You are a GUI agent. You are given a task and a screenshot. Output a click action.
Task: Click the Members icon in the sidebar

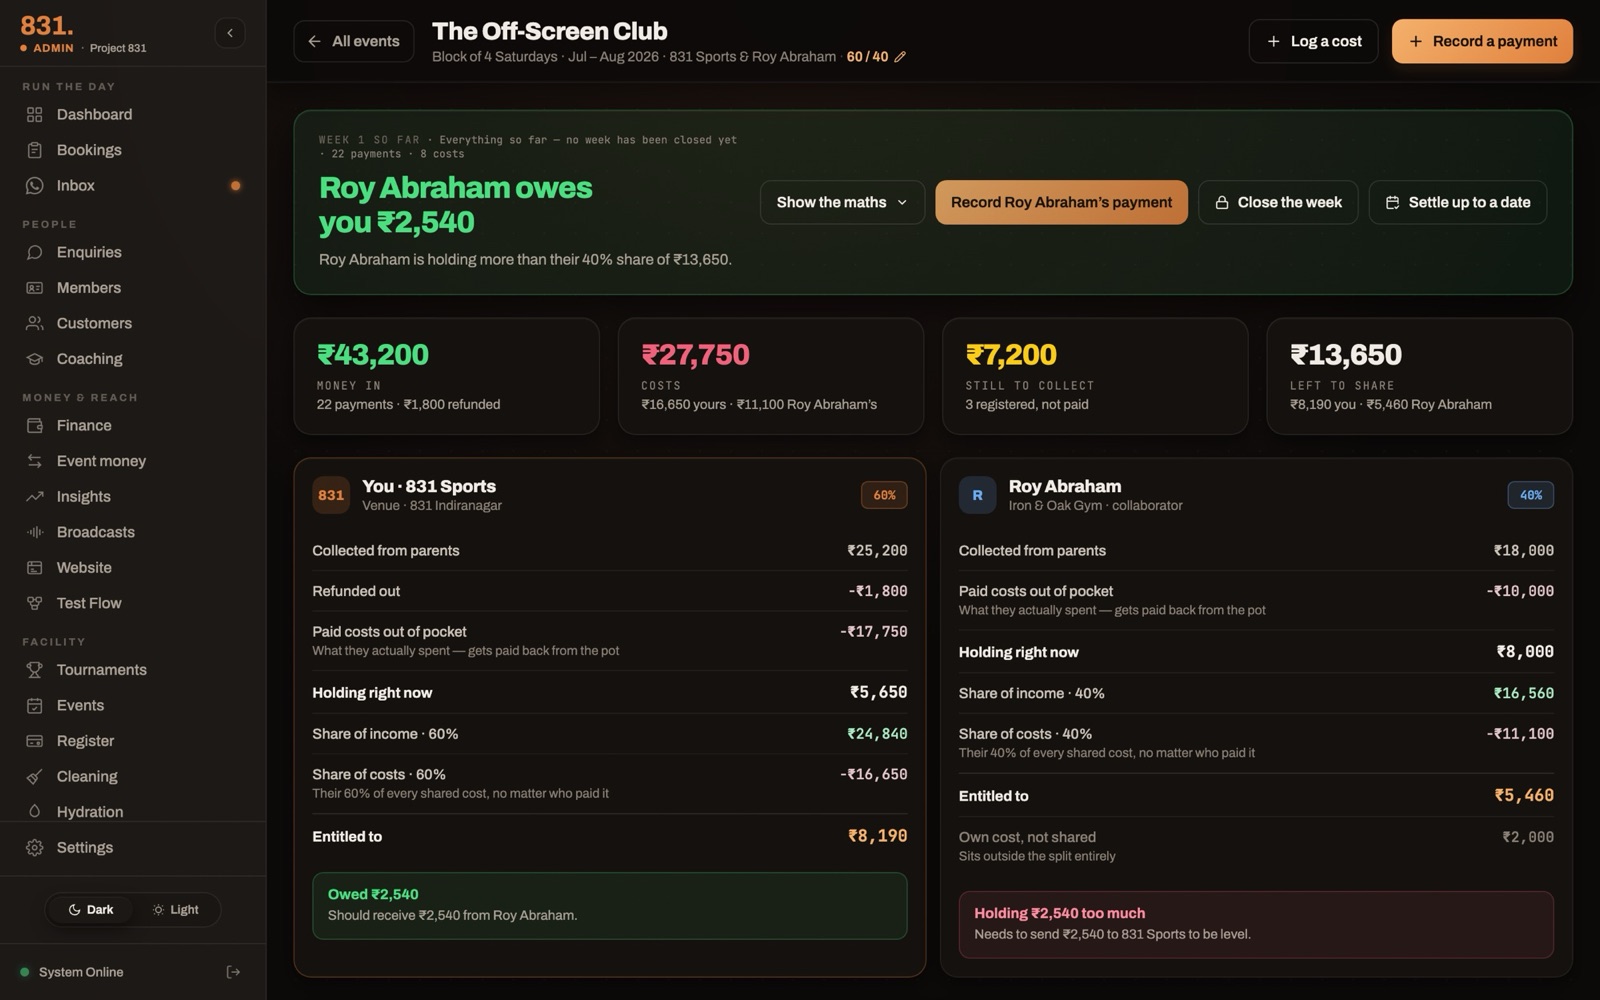(35, 288)
